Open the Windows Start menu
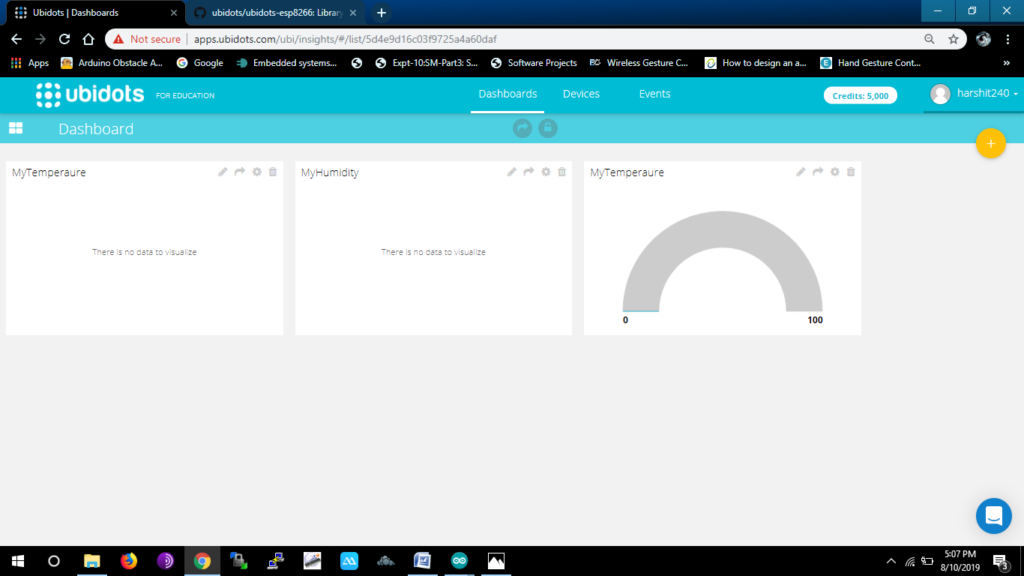Viewport: 1024px width, 576px height. 18,561
